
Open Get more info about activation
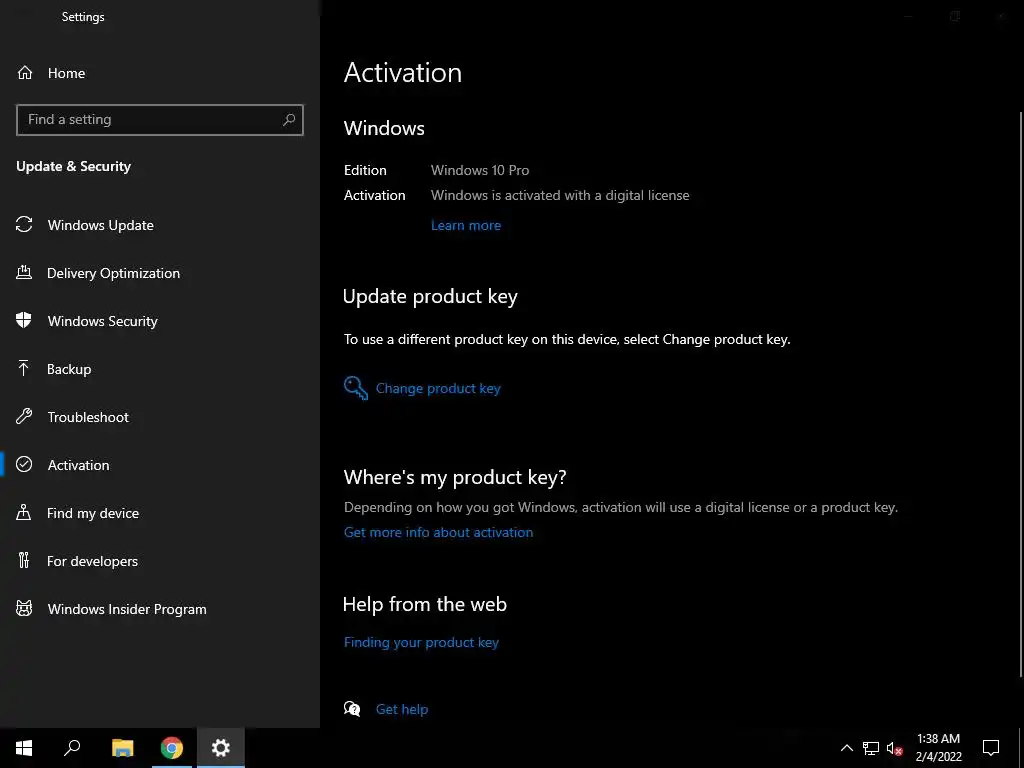point(438,532)
